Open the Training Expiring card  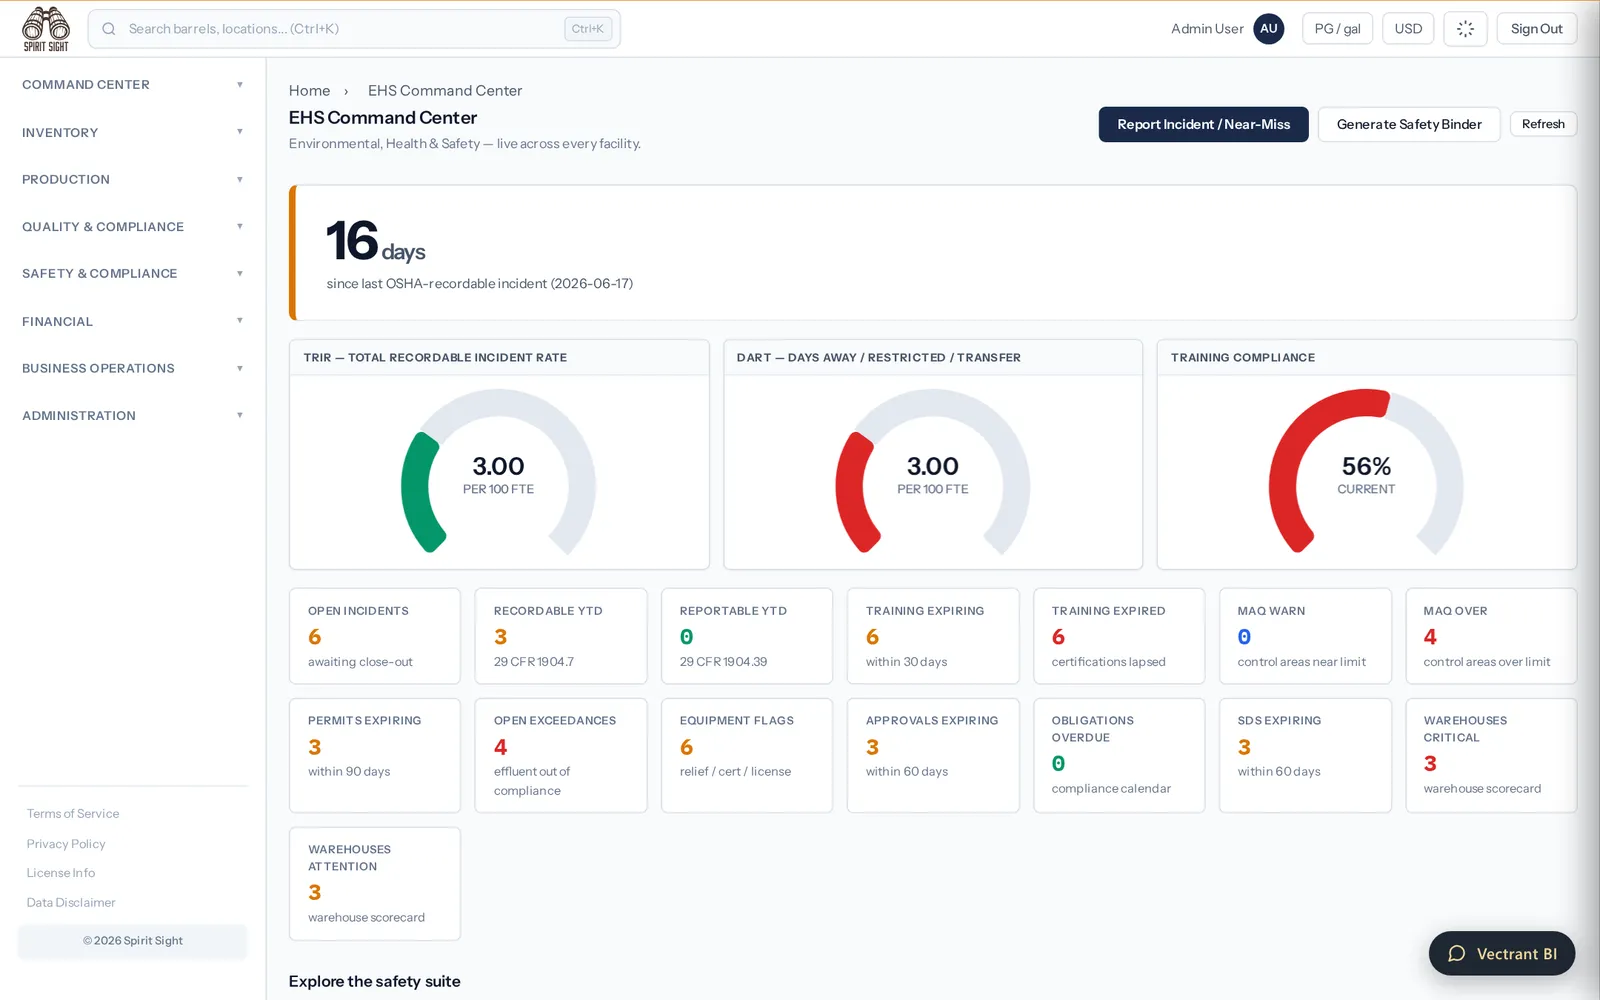point(933,636)
